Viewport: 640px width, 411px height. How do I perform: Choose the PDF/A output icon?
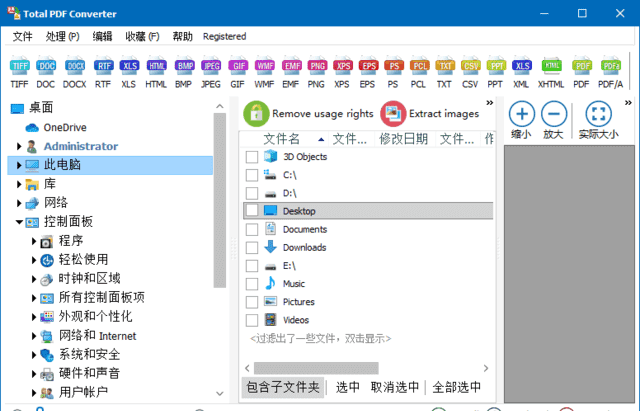611,66
